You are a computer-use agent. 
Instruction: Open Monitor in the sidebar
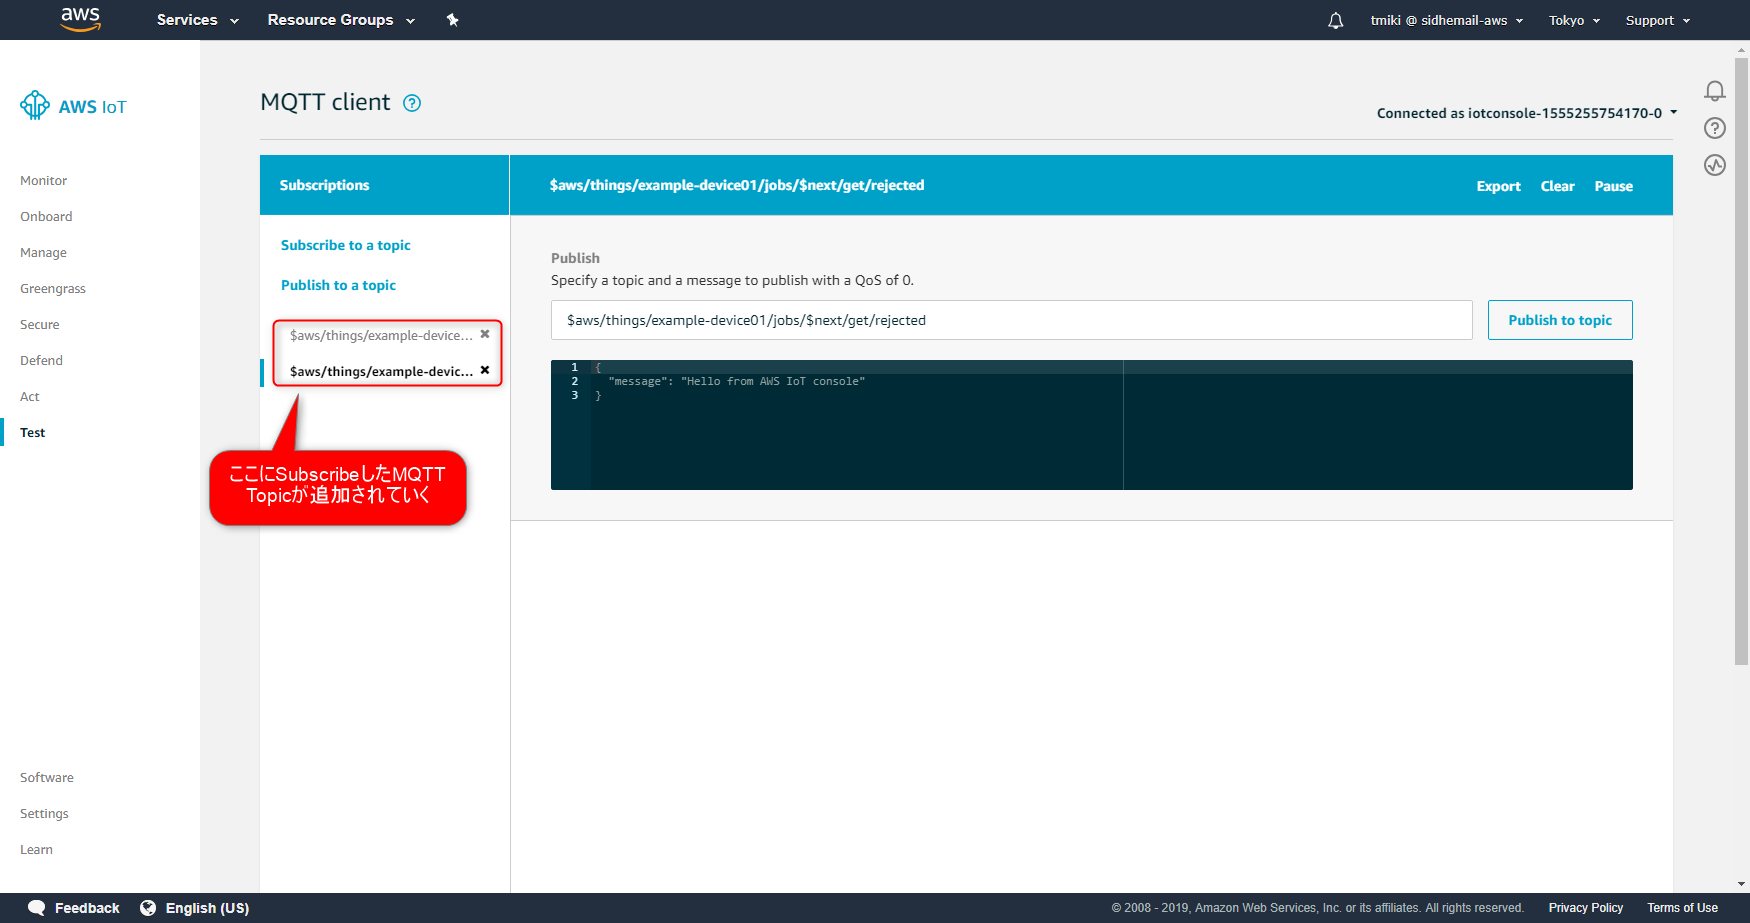tap(44, 181)
